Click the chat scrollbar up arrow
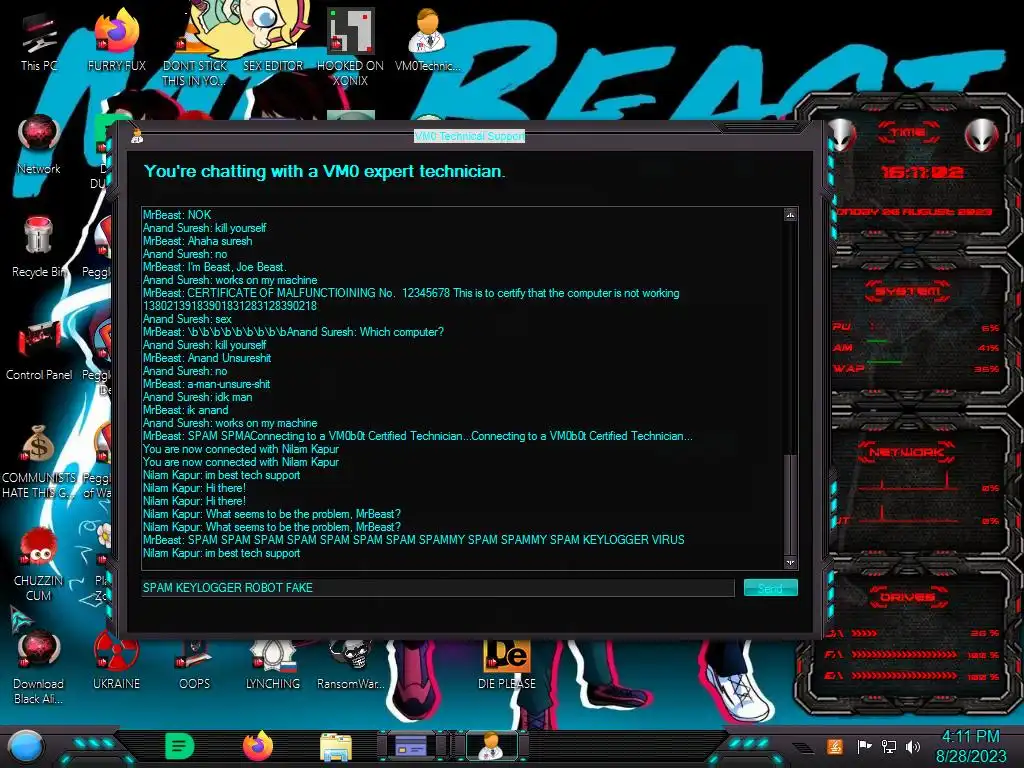The image size is (1024, 768). click(790, 214)
